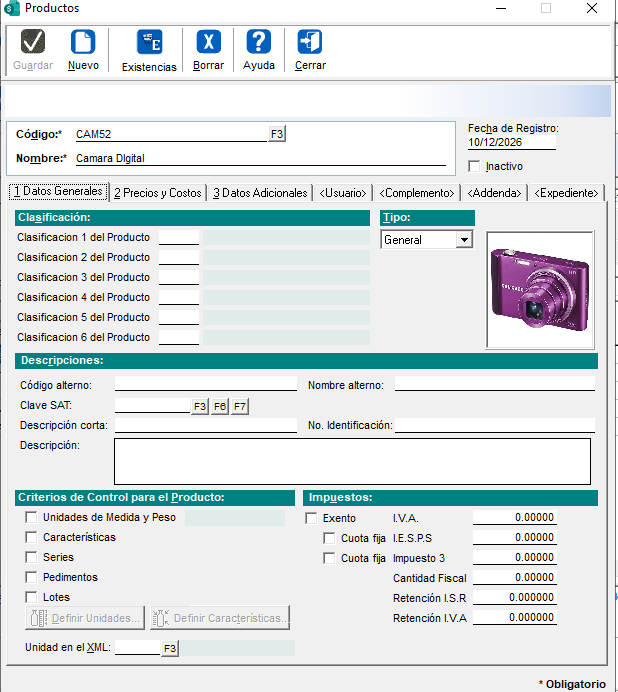
Task: Click the purple camera product image
Action: 540,290
